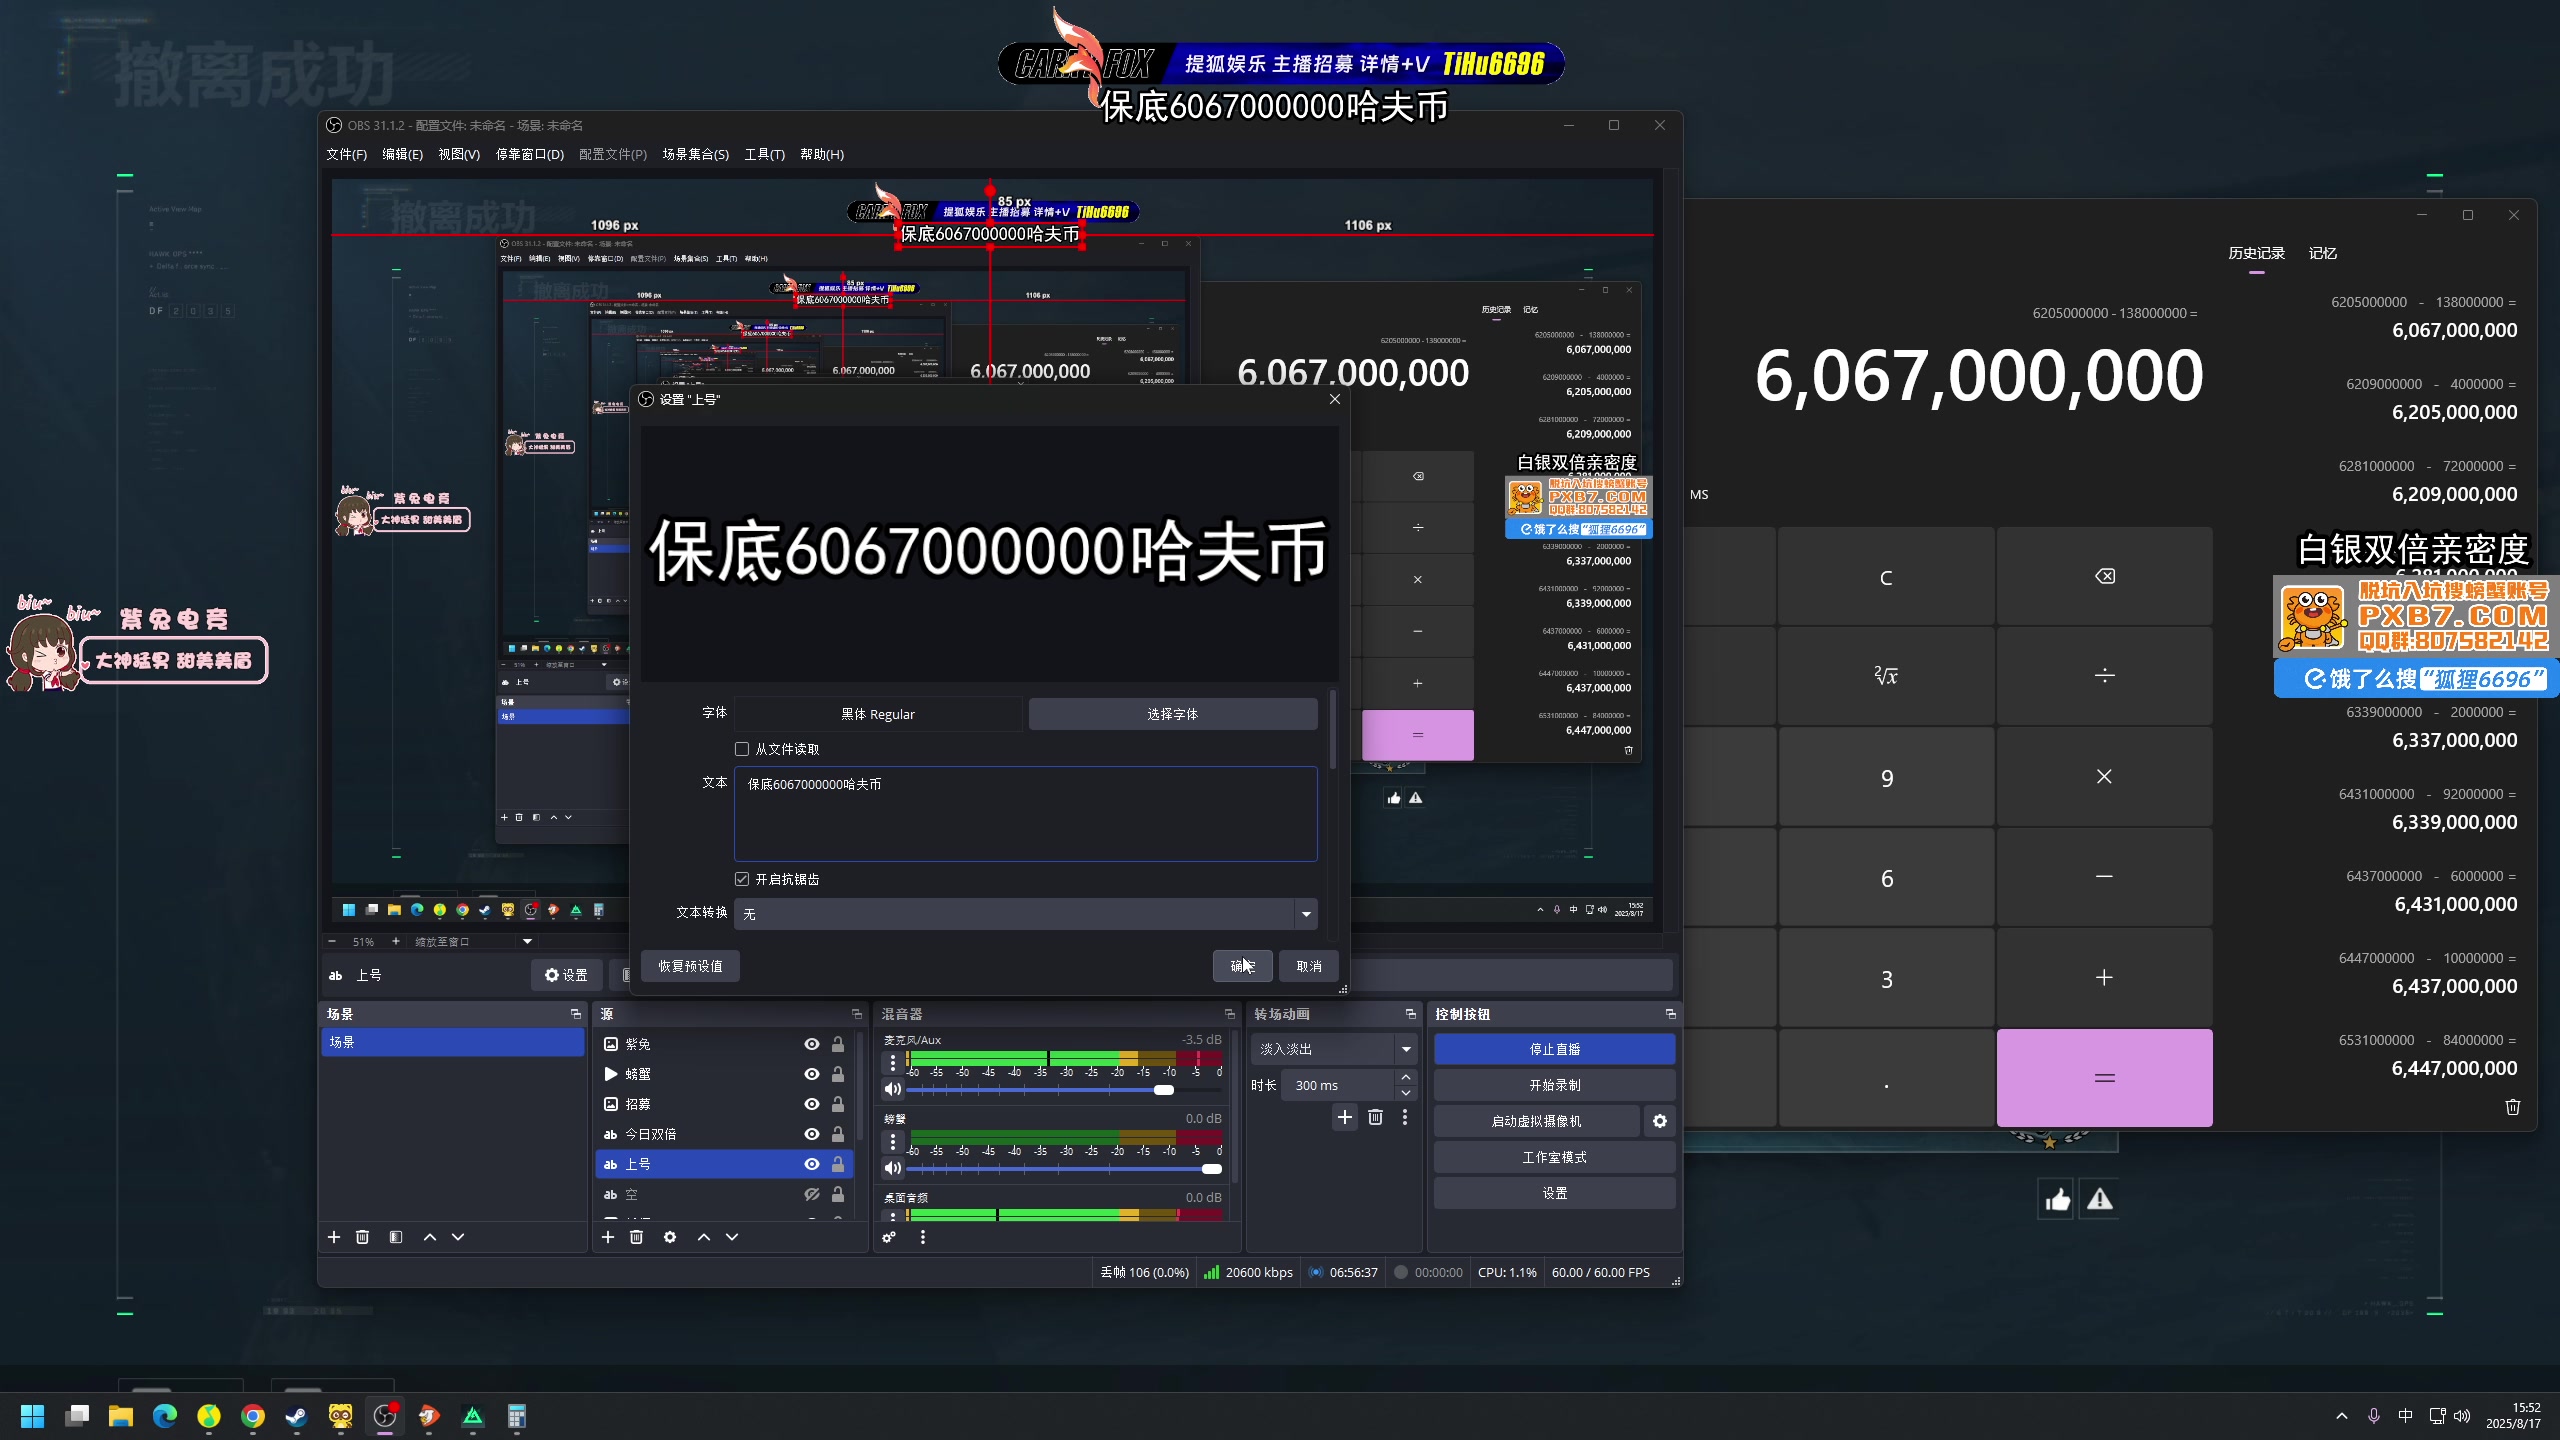Viewport: 2560px width, 1440px height.
Task: Switch to calculator 记忆 tab
Action: [x=2322, y=253]
